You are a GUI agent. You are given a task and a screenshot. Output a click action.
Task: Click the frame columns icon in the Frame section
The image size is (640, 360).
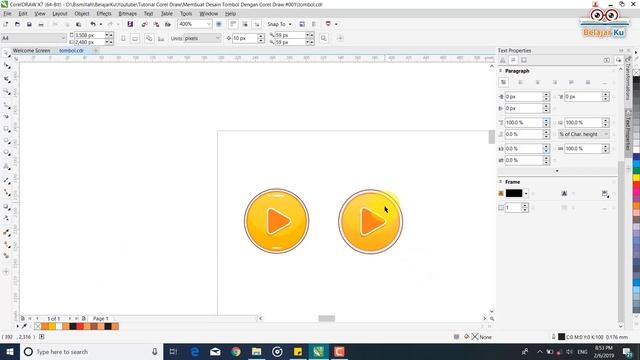pos(501,208)
